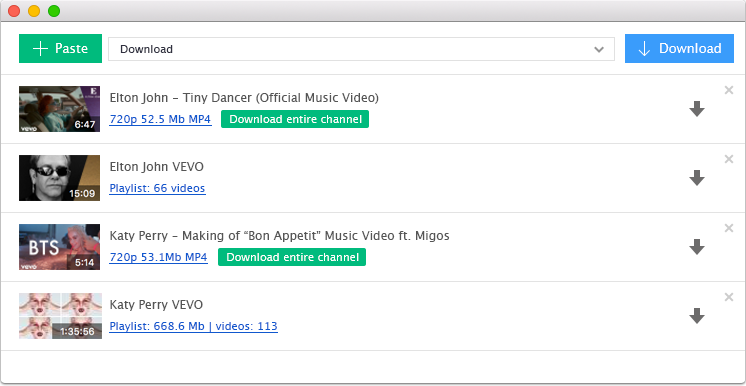Maximize the window with green button
Screen dimensions: 746x386
coord(54,10)
